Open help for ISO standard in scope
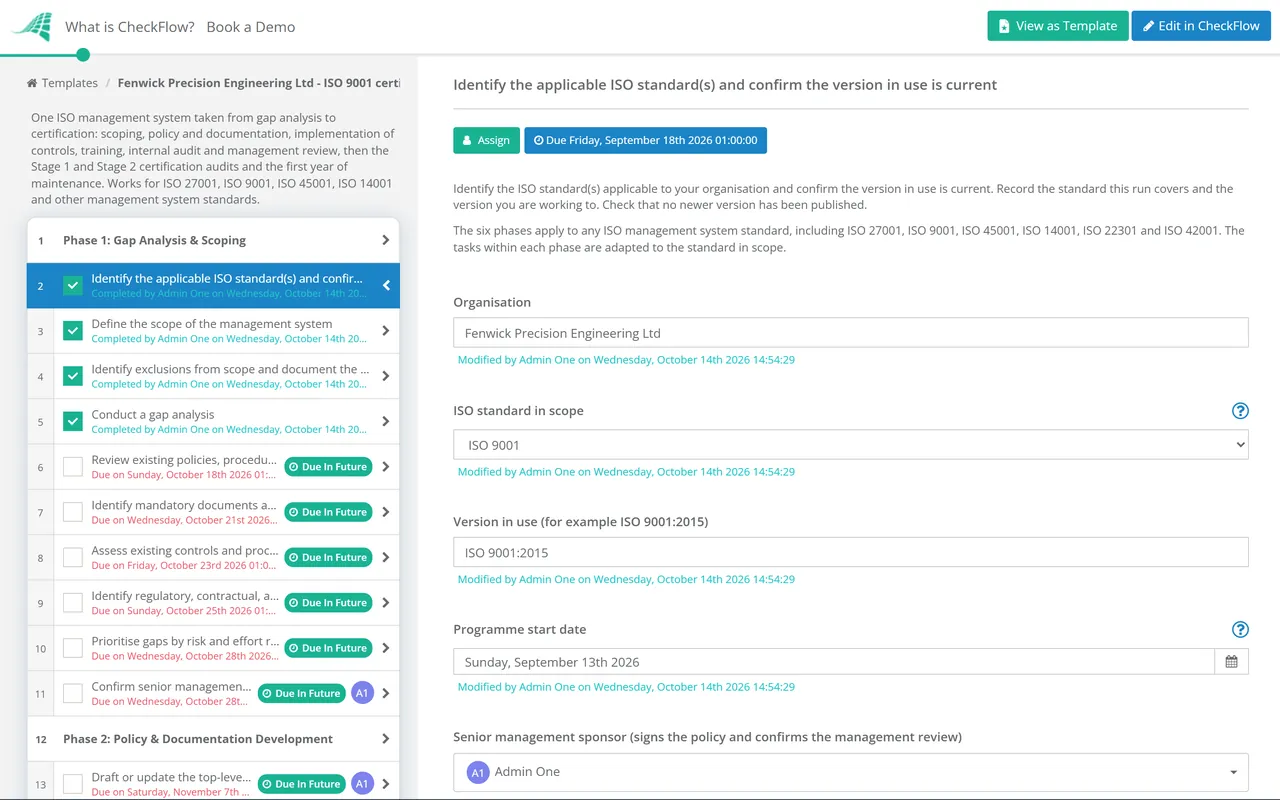The image size is (1280, 800). coord(1240,411)
